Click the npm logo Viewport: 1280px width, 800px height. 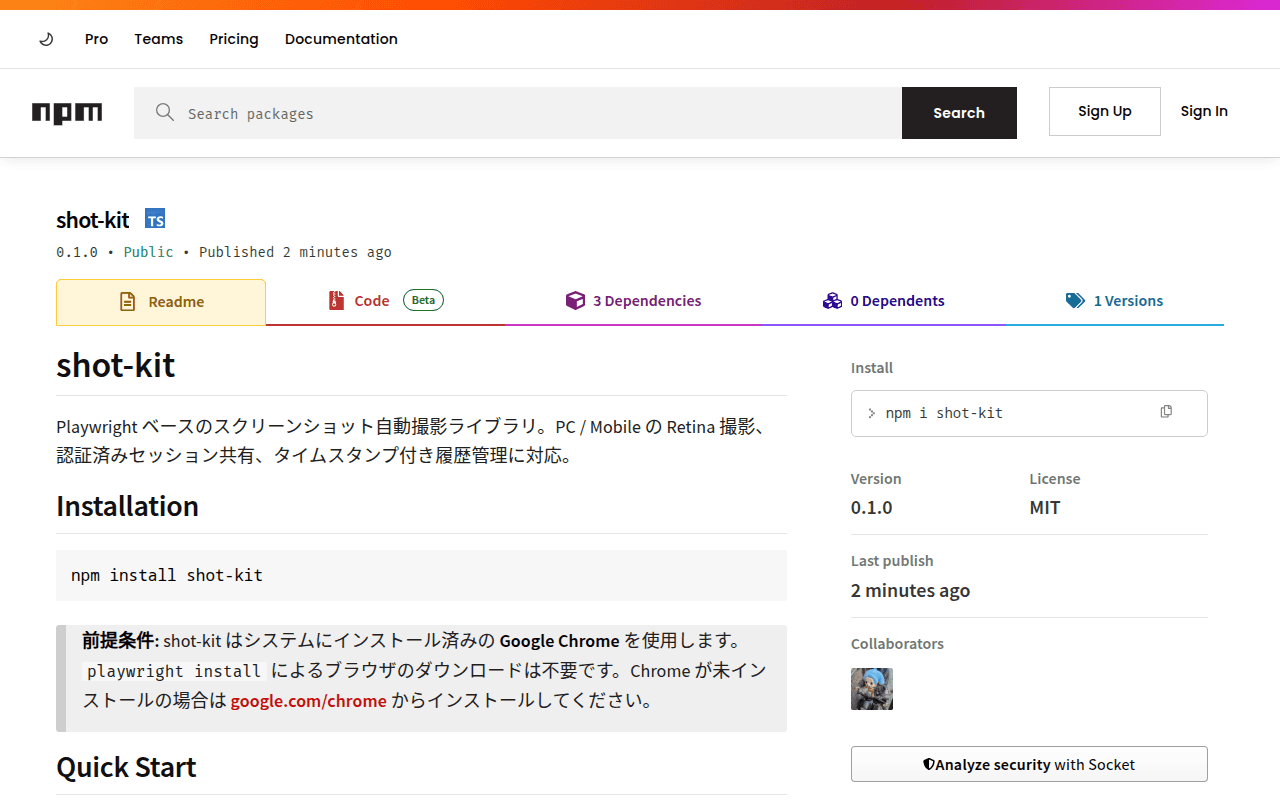67,113
